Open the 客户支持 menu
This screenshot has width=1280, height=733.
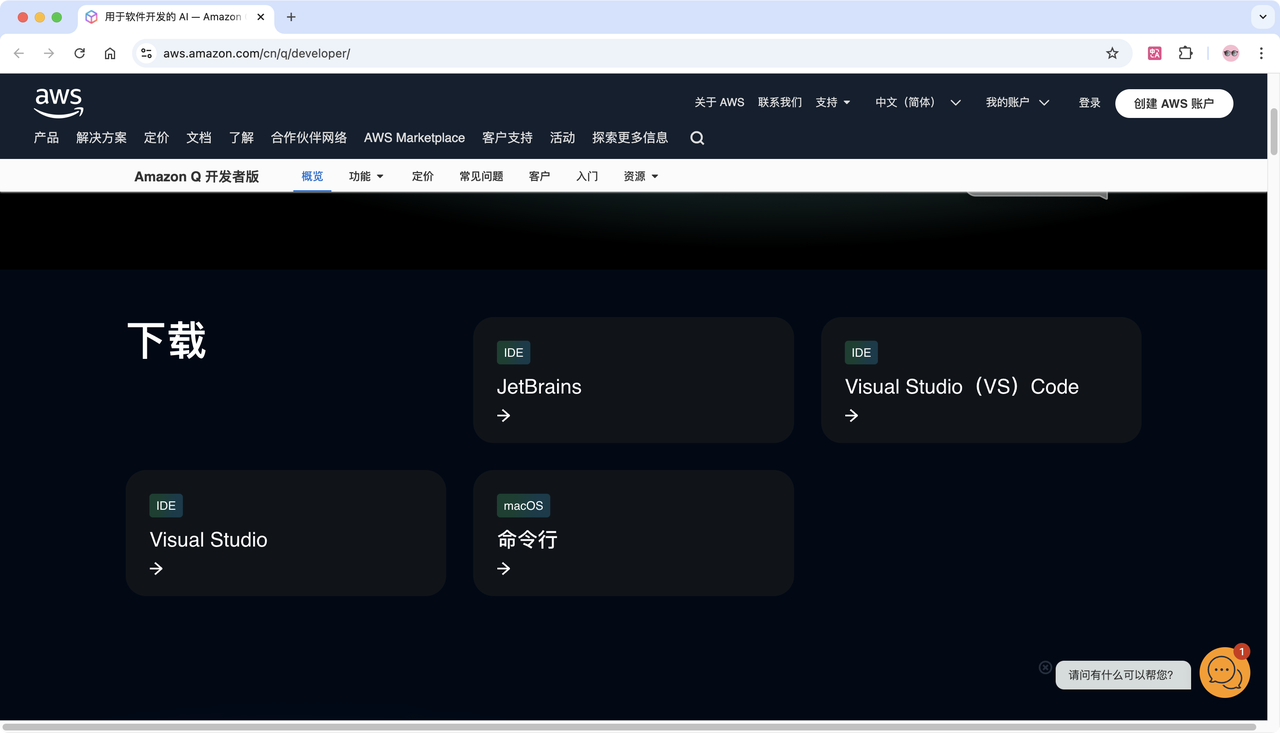507,138
